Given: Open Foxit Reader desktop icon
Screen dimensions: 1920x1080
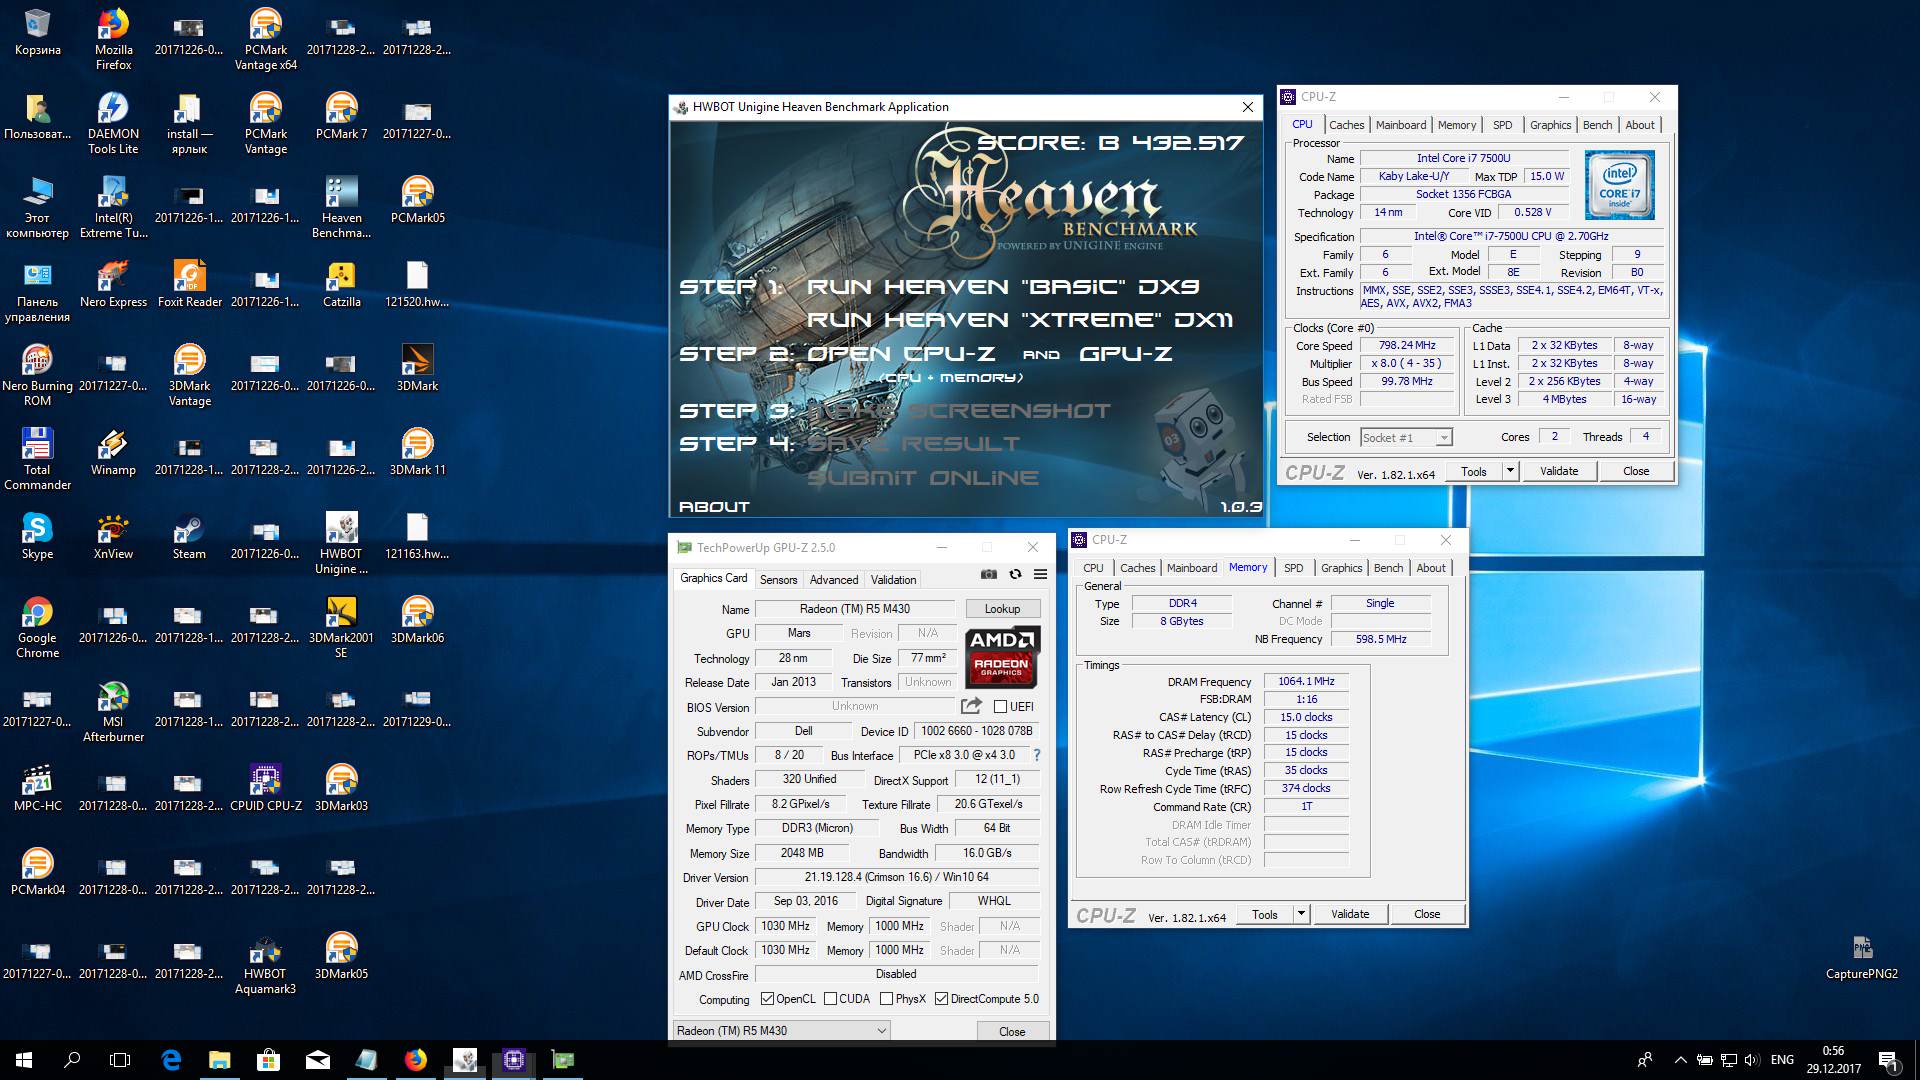Looking at the screenshot, I should click(x=189, y=286).
